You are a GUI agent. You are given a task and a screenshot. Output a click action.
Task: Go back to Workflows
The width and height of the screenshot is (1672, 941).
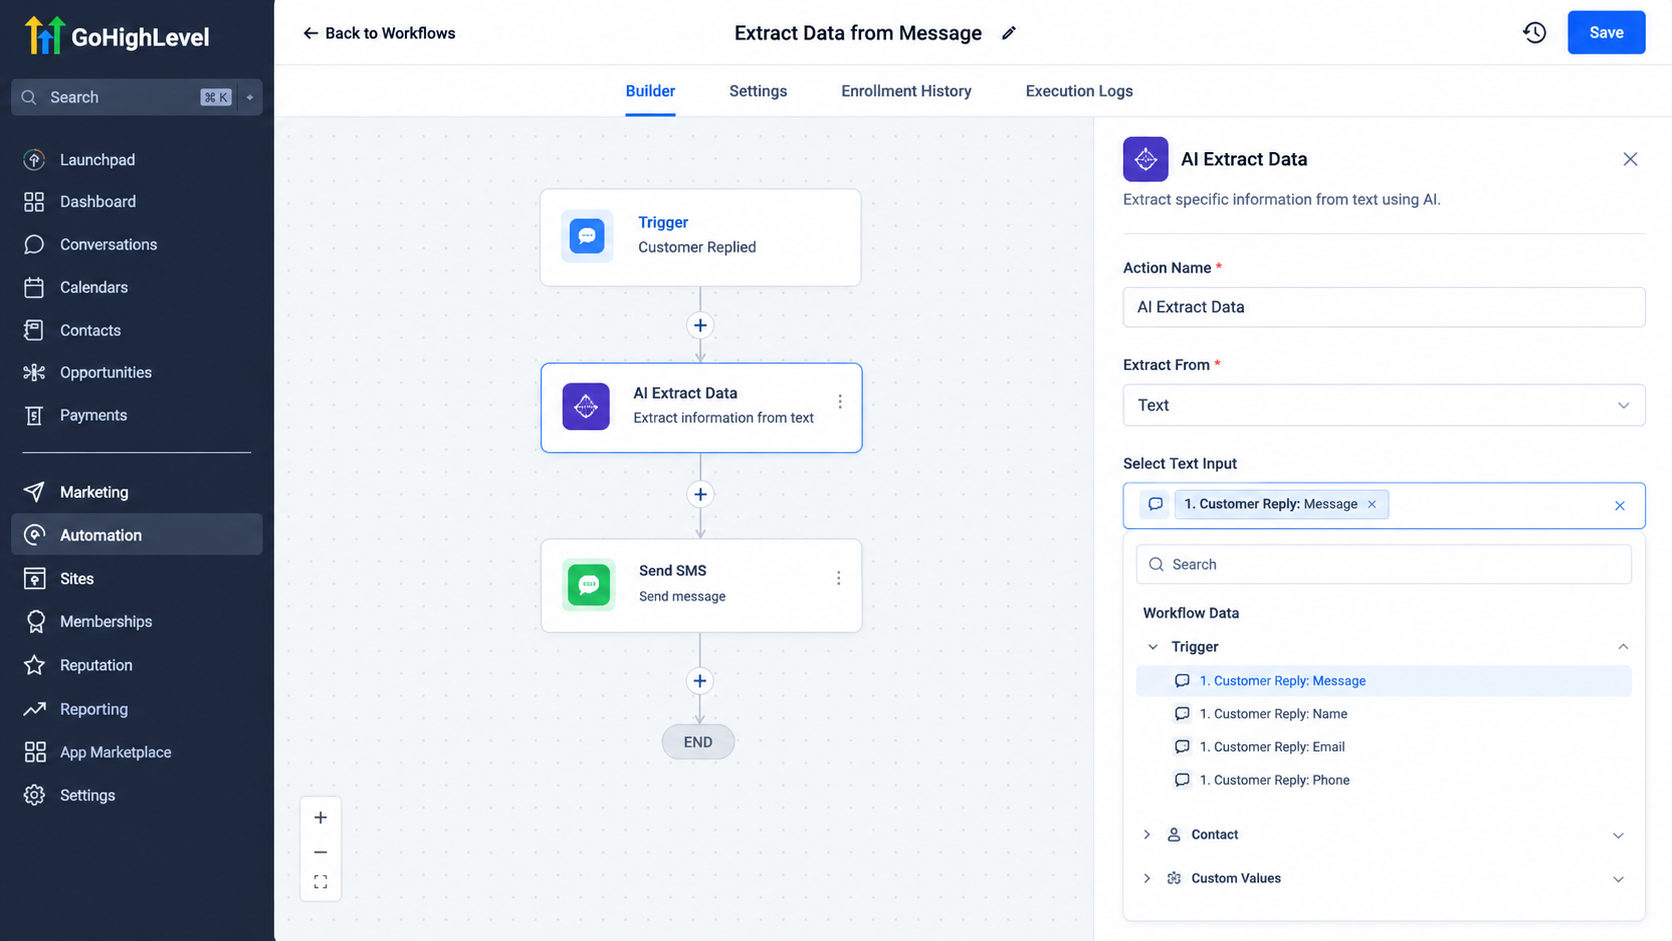pos(379,33)
